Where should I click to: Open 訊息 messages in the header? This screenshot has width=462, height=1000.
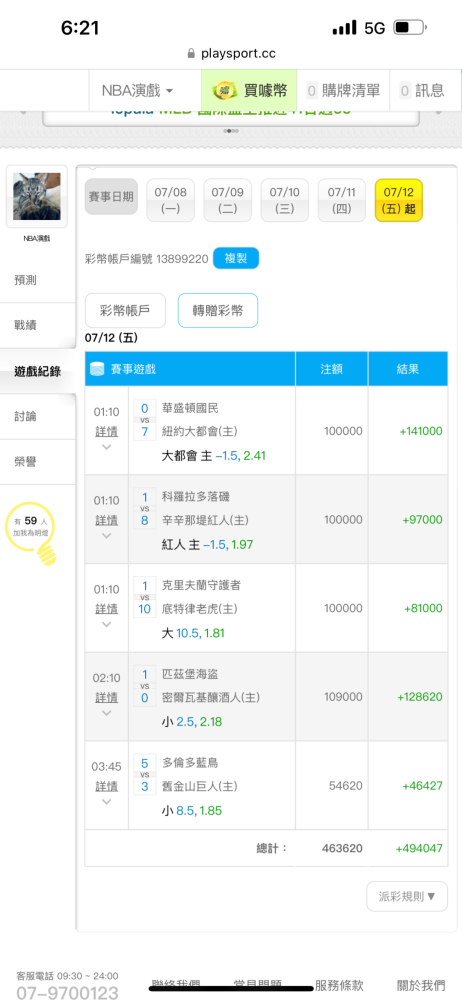[x=422, y=91]
